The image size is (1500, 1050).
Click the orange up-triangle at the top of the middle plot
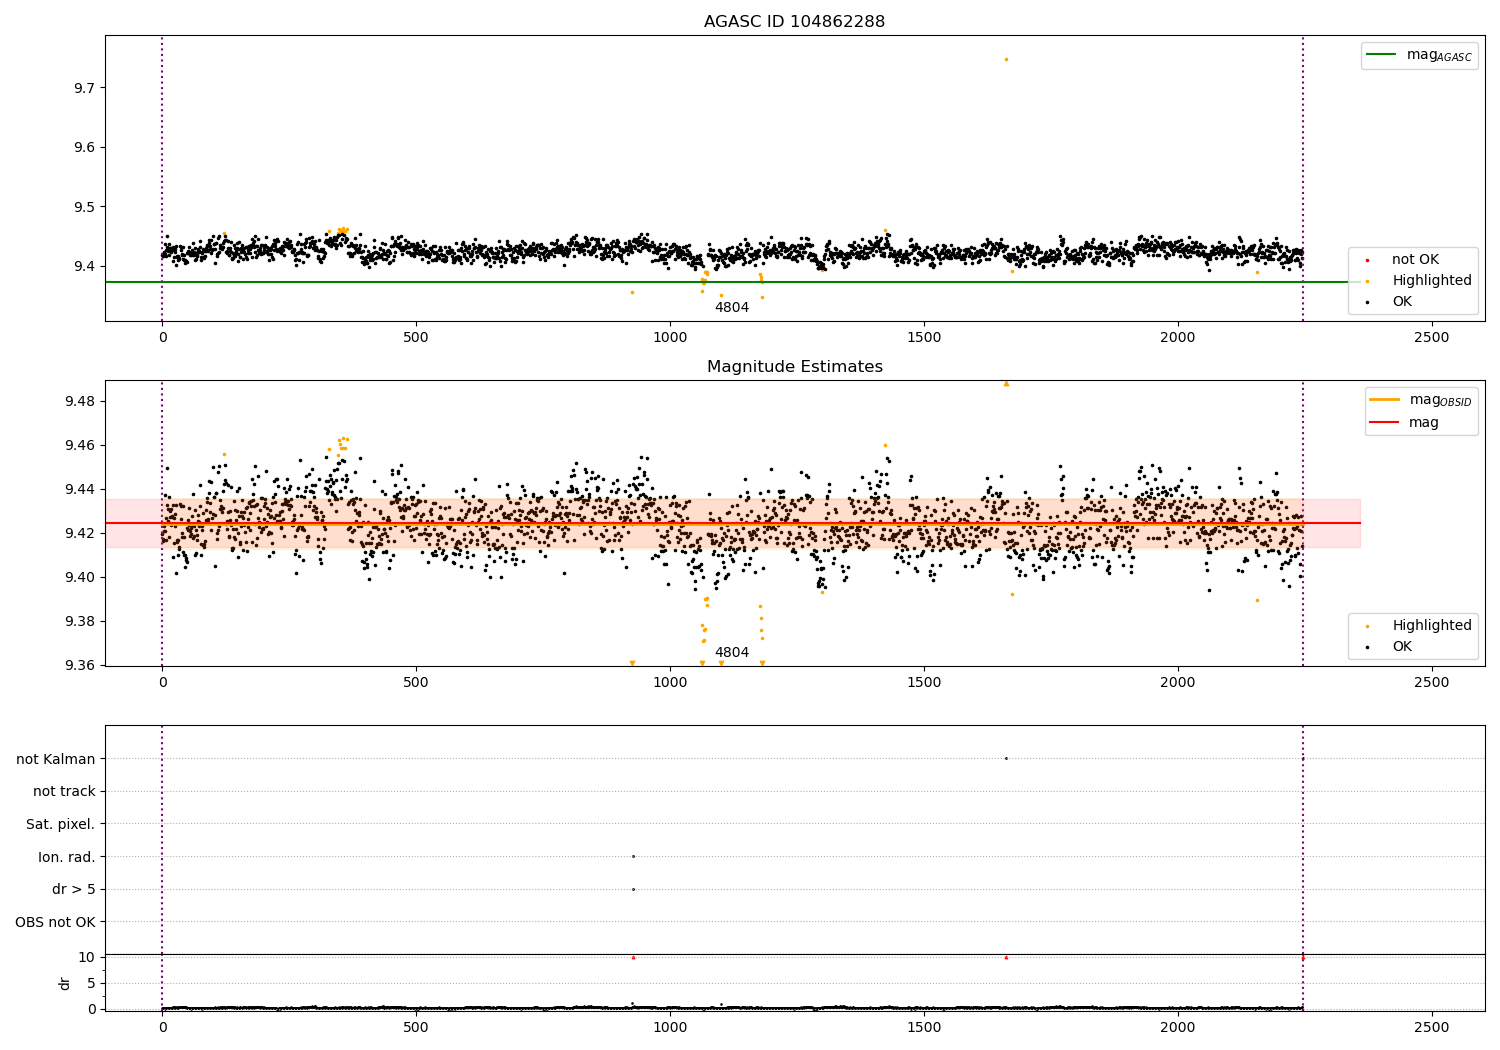(1006, 384)
